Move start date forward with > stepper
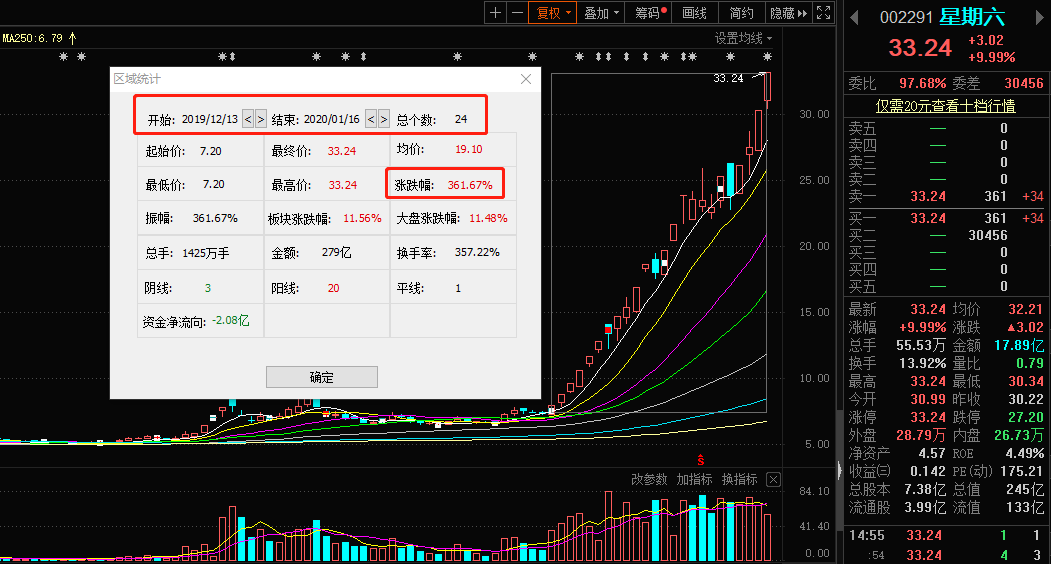This screenshot has width=1051, height=564. tap(261, 119)
